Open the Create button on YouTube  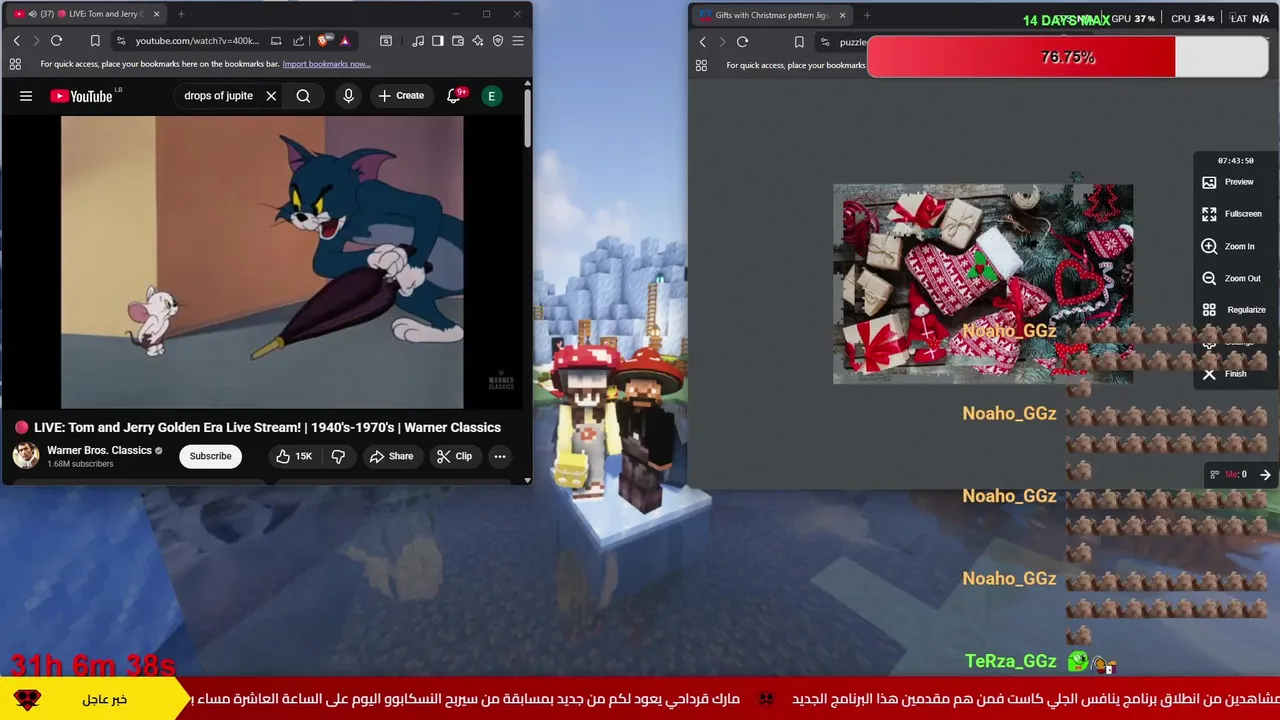tap(401, 96)
